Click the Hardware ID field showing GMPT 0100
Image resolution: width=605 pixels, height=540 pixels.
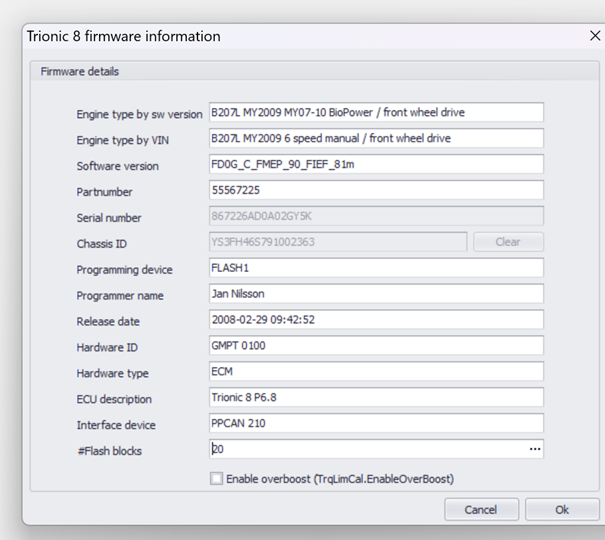375,346
